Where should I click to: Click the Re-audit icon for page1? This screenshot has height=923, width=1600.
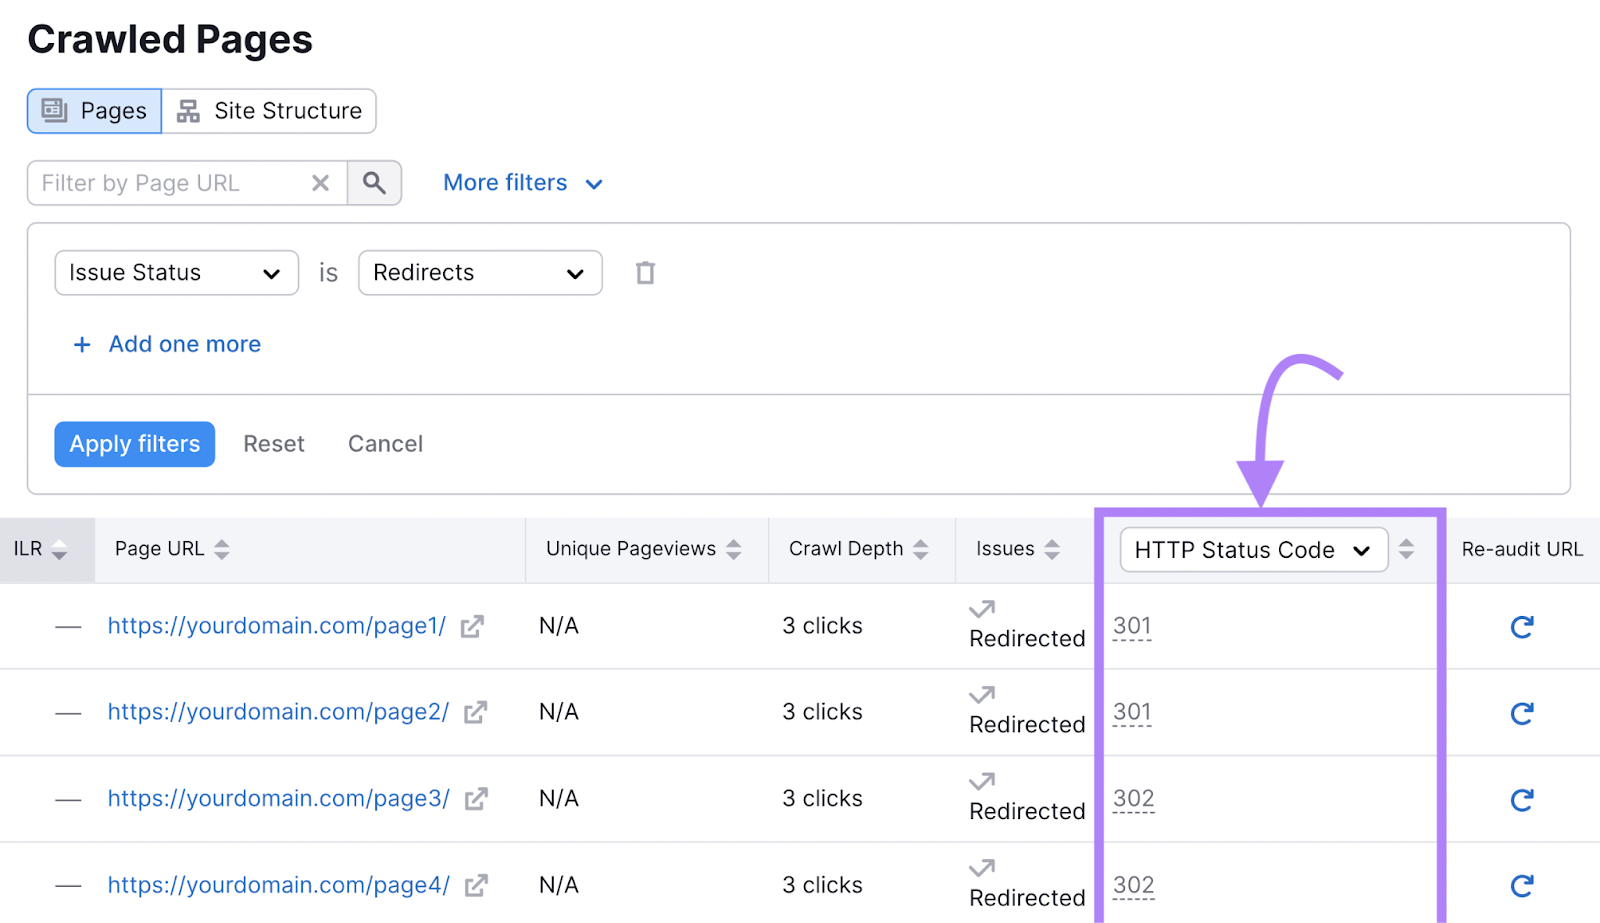pyautogui.click(x=1522, y=627)
